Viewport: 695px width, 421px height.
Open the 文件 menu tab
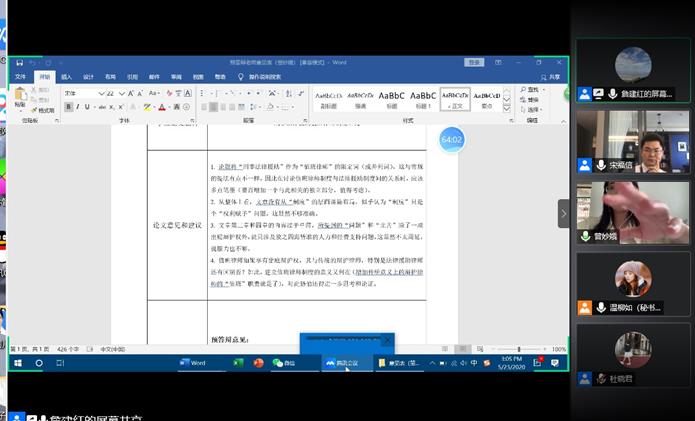[21, 77]
